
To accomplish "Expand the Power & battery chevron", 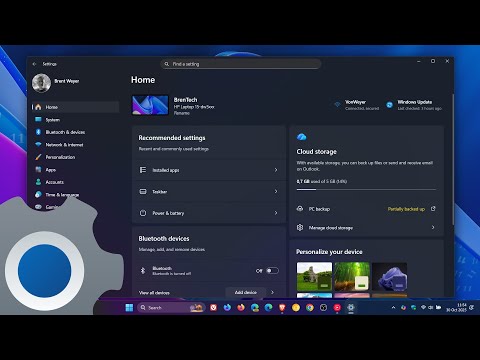I will [276, 213].
